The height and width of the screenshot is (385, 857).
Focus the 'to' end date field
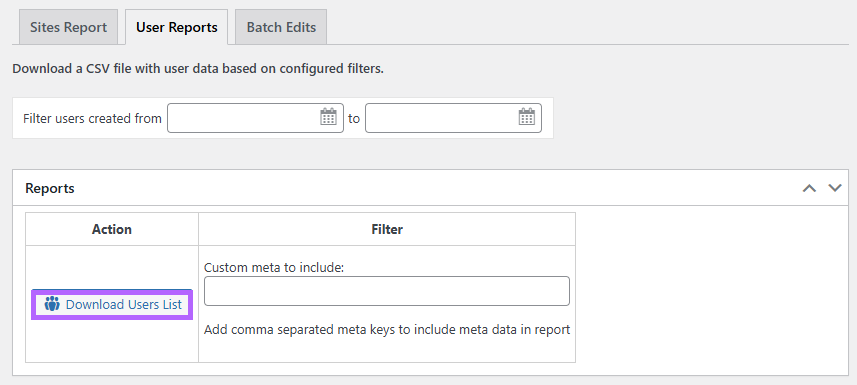pos(453,118)
